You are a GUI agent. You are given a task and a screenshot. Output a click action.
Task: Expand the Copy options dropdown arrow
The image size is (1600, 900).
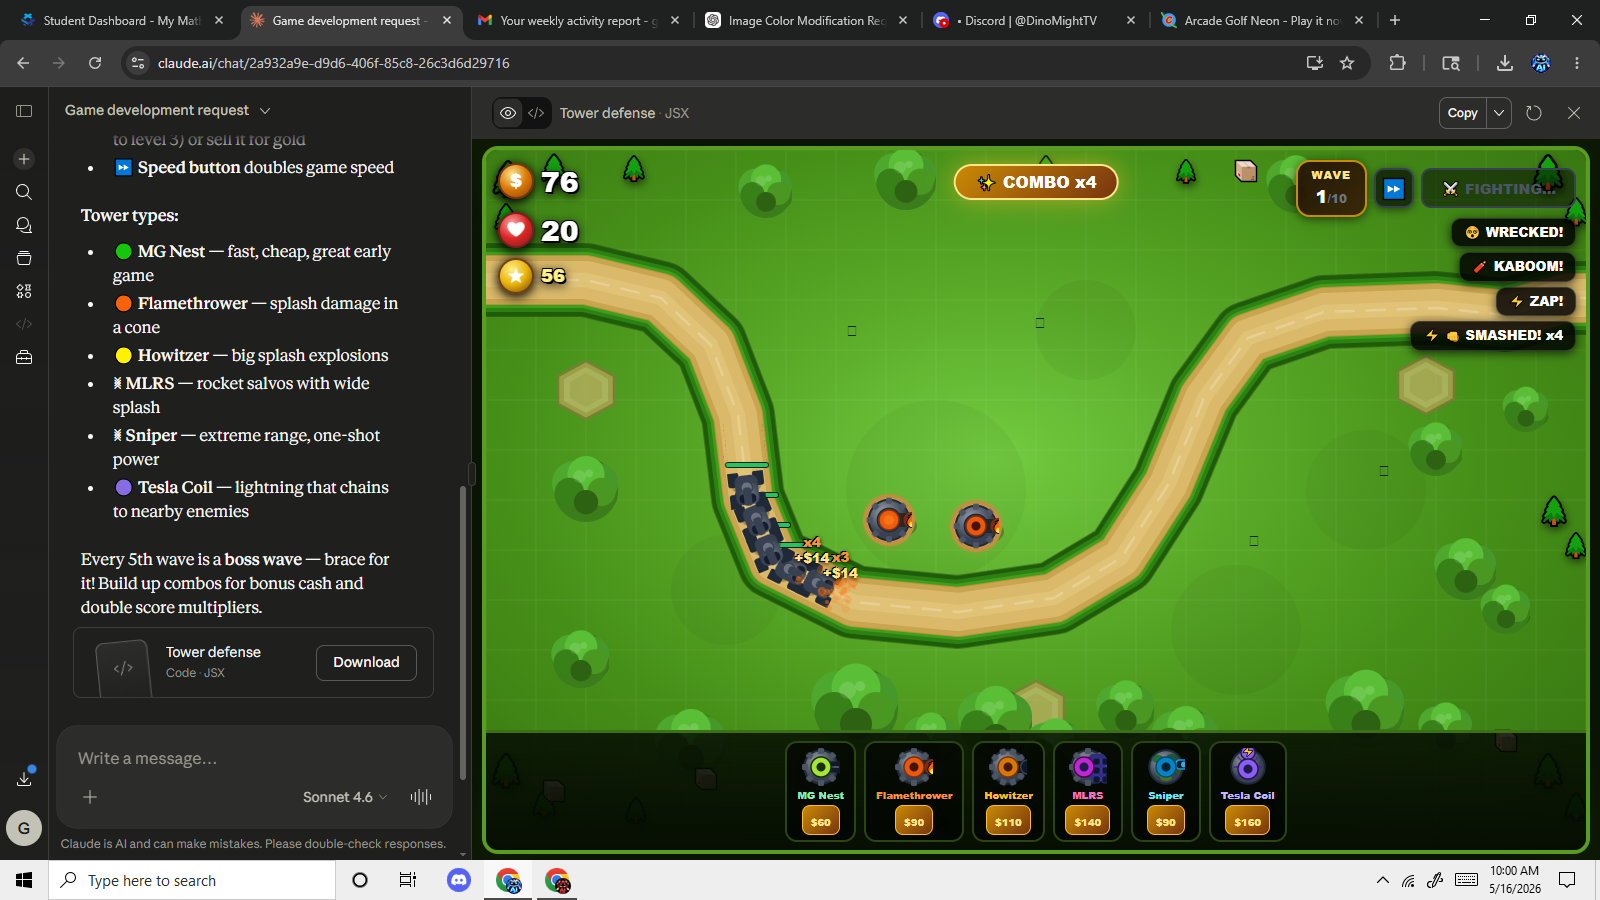coord(1498,113)
